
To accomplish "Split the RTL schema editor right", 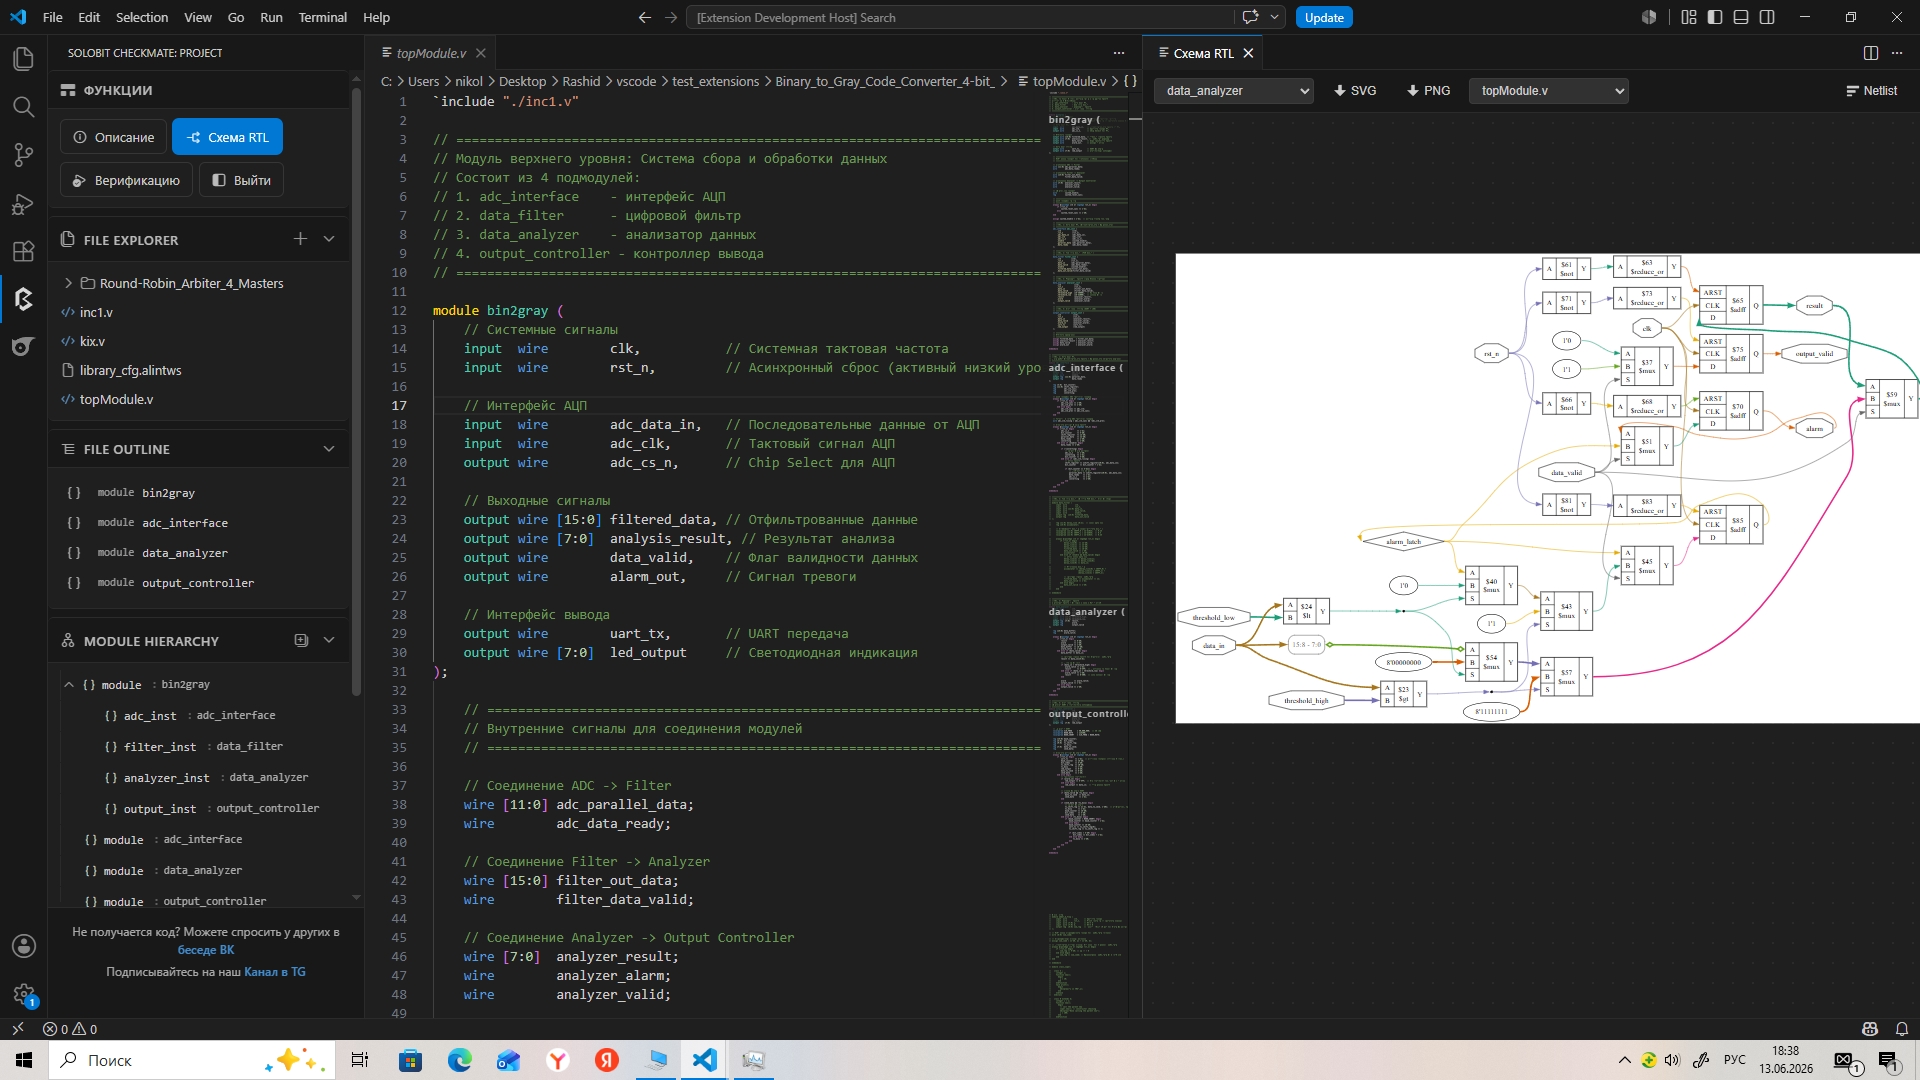I will coord(1870,53).
